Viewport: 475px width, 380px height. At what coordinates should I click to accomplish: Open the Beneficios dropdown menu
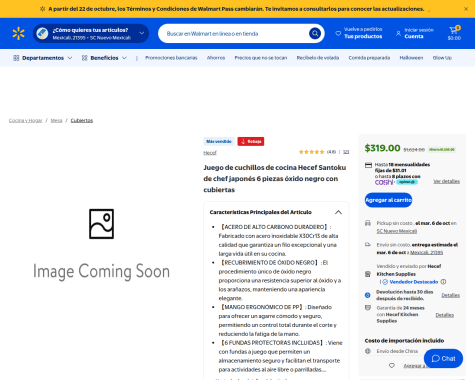[104, 58]
